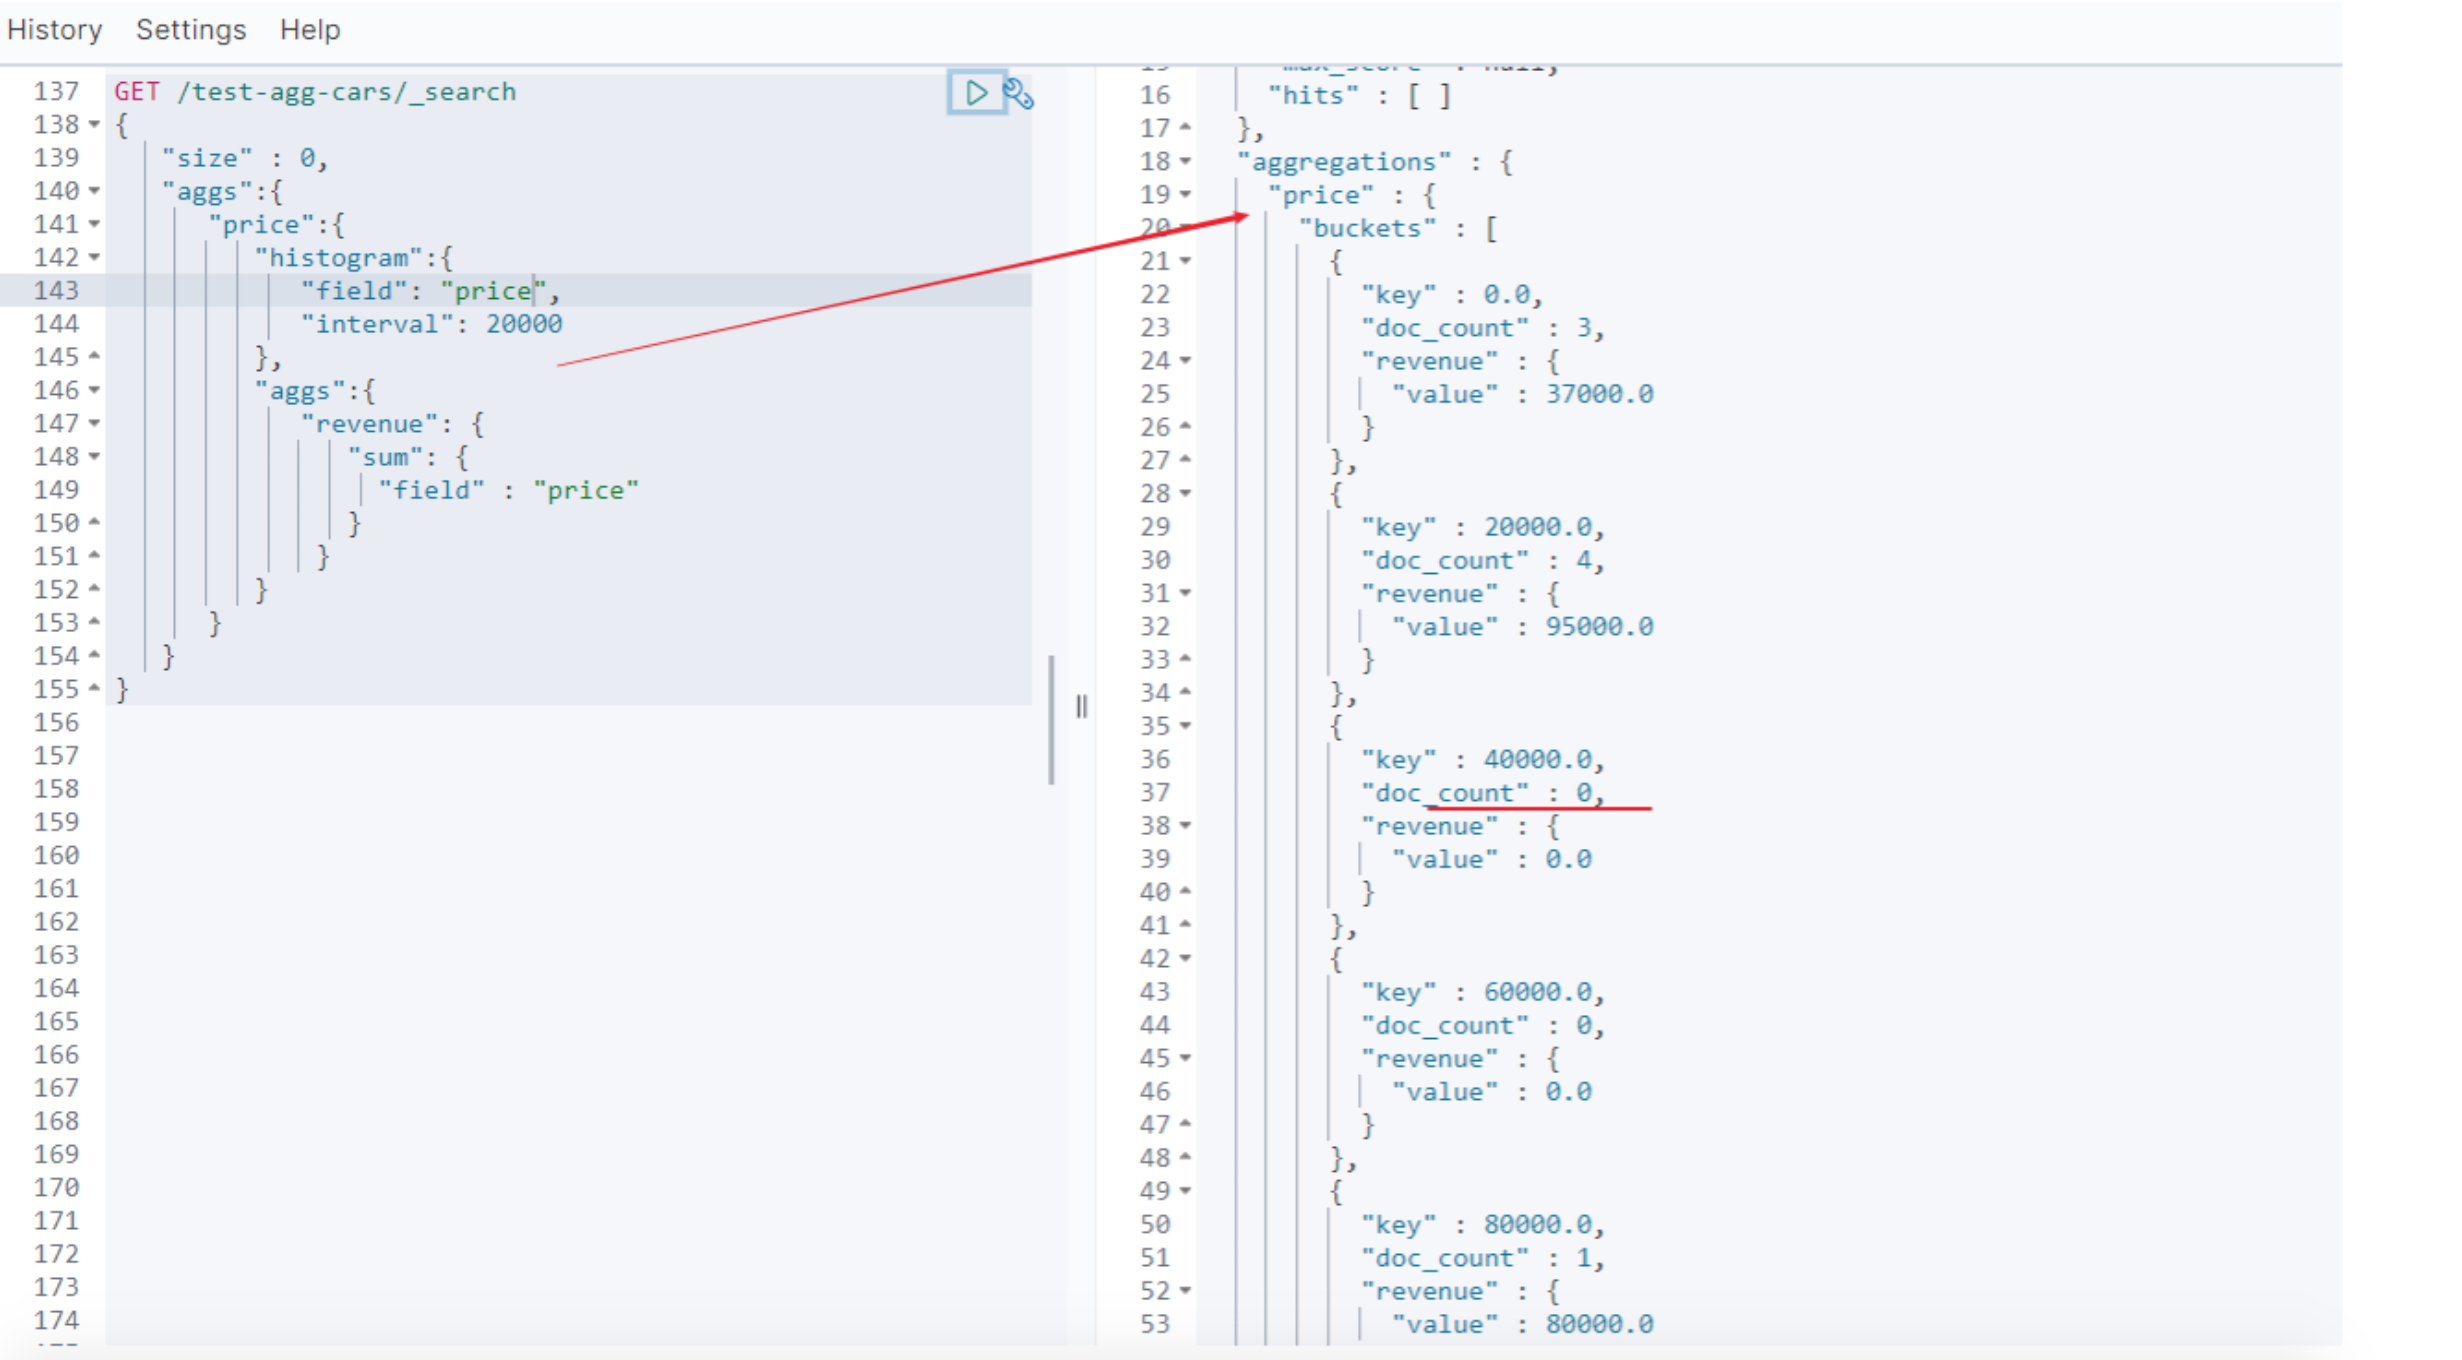Collapse the "revenue" object at response line 52
Screen dimensions: 2462x1360
click(1185, 1292)
